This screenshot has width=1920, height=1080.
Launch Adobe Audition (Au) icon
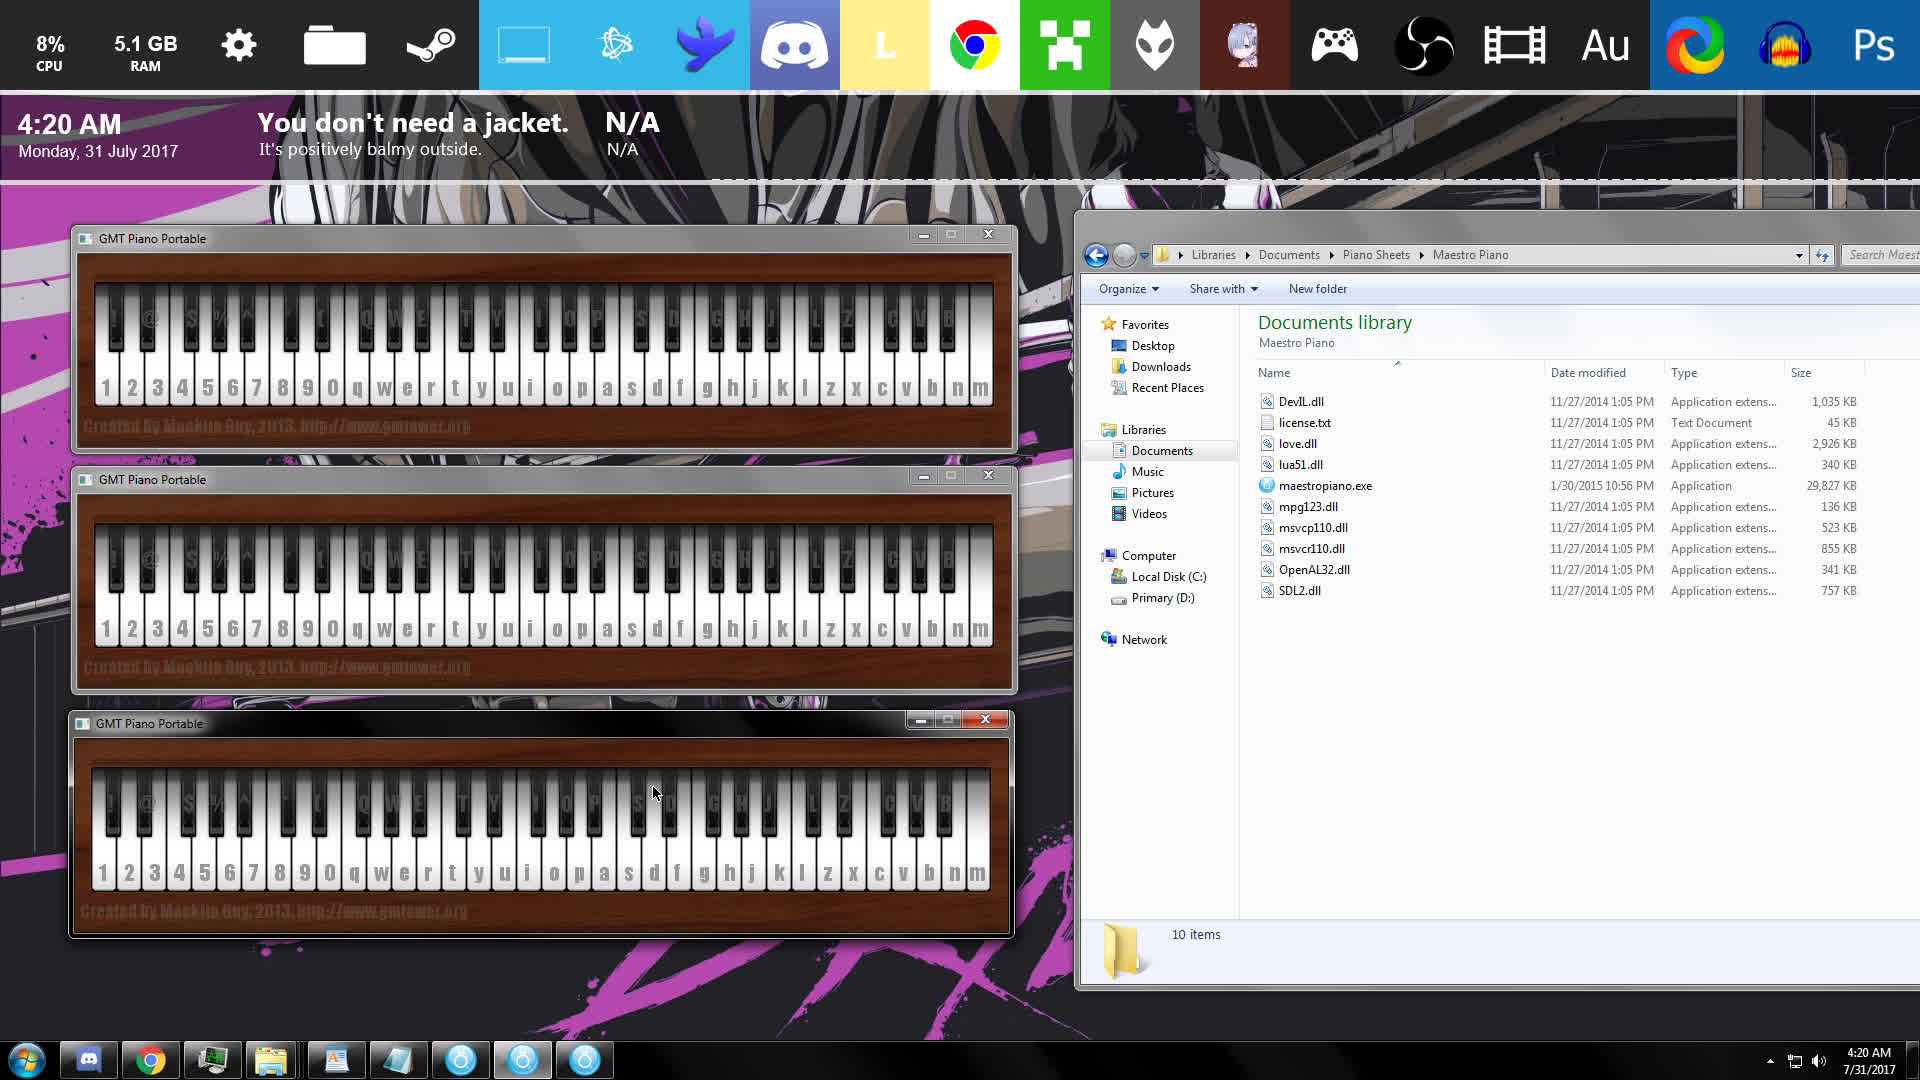tap(1604, 45)
